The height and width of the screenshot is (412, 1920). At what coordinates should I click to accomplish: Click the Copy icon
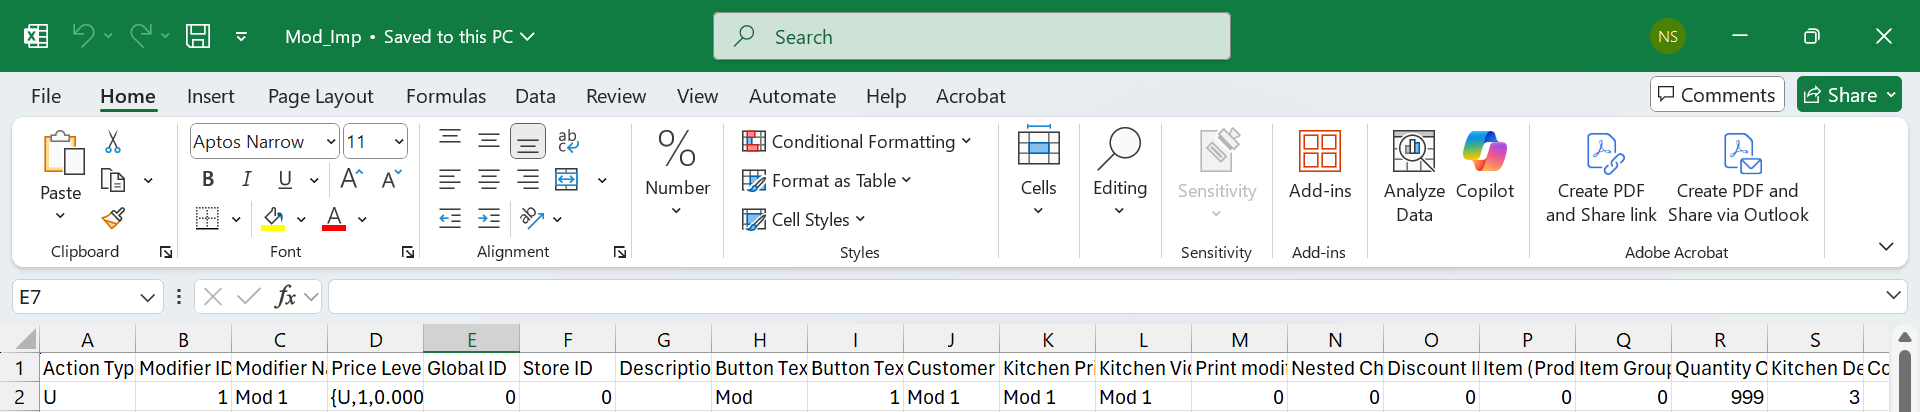pyautogui.click(x=113, y=180)
